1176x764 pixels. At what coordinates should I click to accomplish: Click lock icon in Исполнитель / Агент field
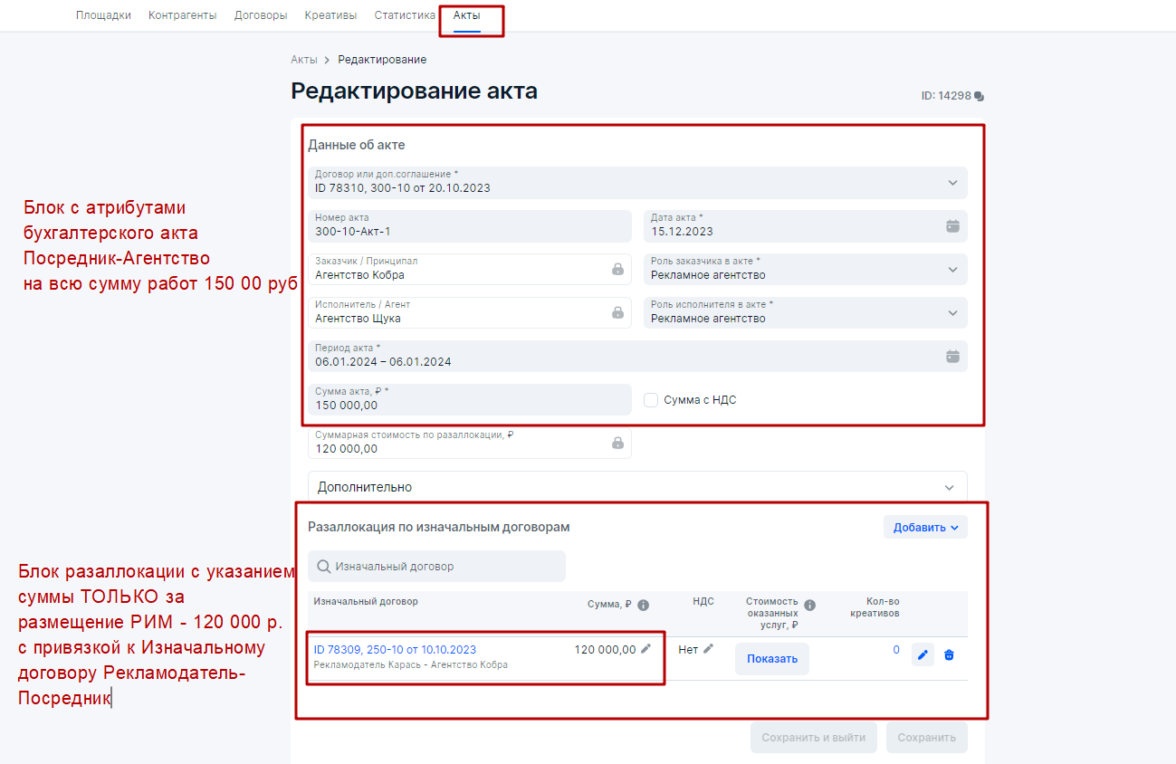coord(617,313)
